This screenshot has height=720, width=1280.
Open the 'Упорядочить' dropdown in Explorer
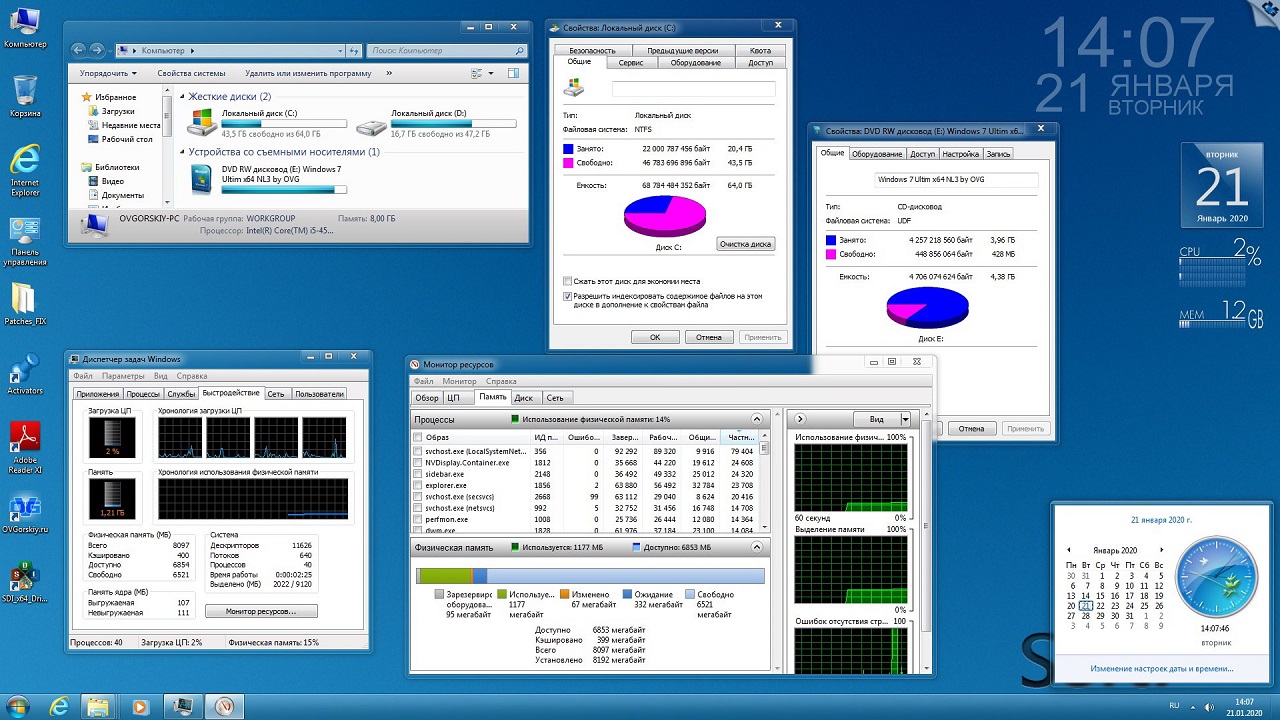pyautogui.click(x=108, y=73)
